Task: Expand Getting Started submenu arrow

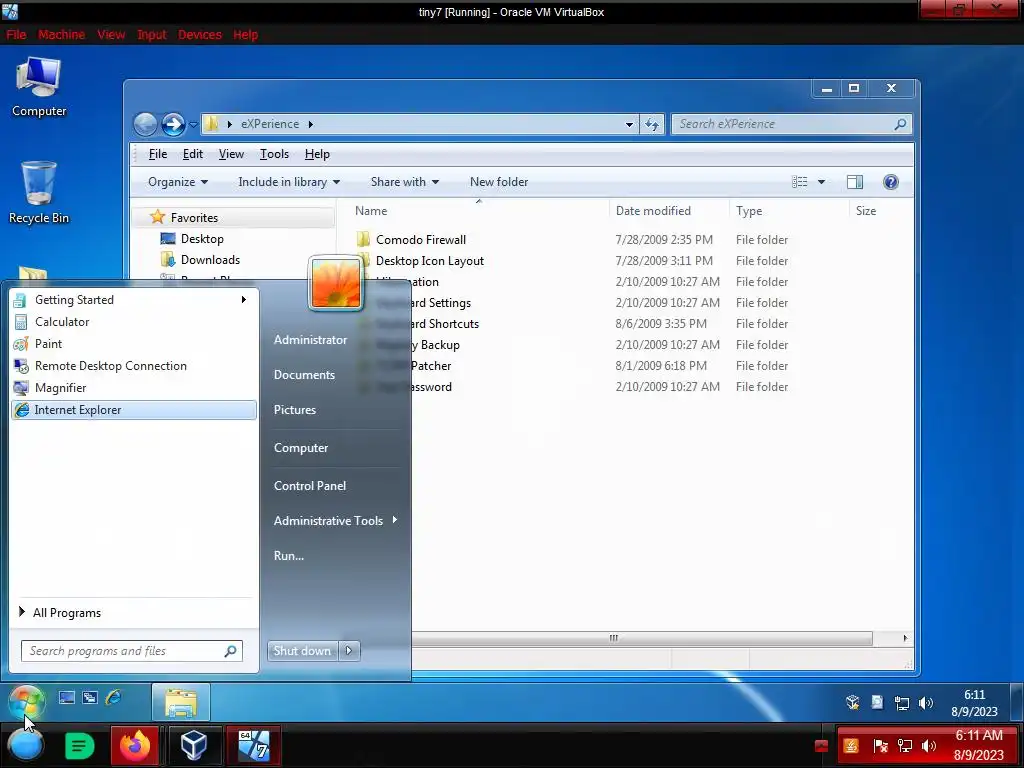Action: 244,300
